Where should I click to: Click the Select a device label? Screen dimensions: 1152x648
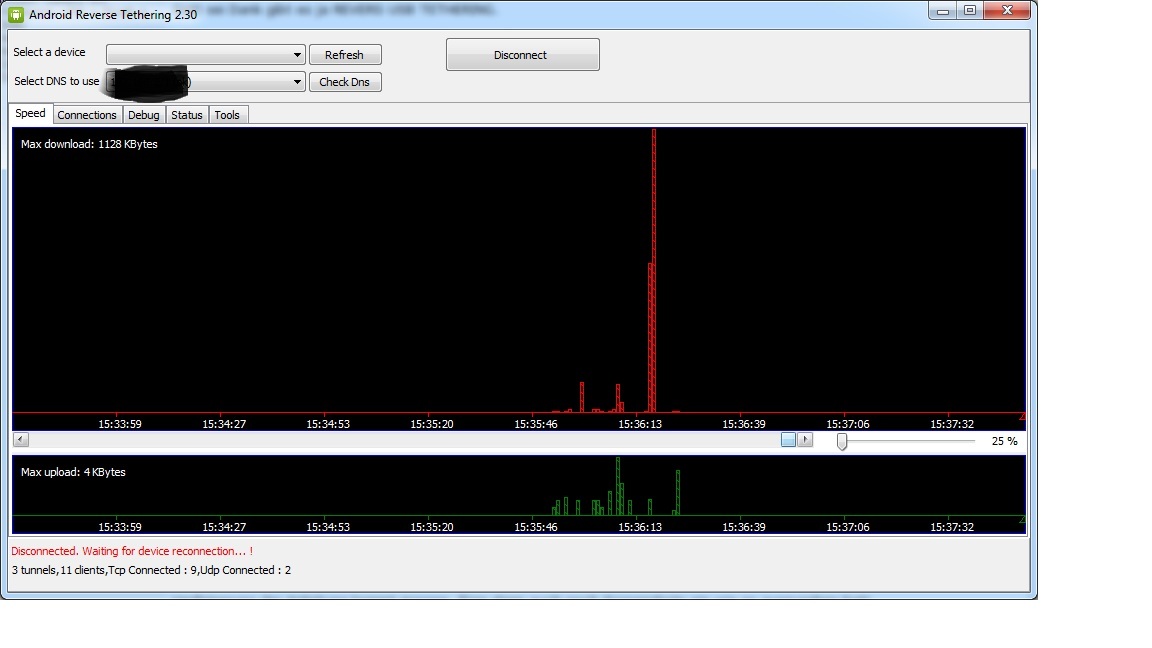coord(49,52)
